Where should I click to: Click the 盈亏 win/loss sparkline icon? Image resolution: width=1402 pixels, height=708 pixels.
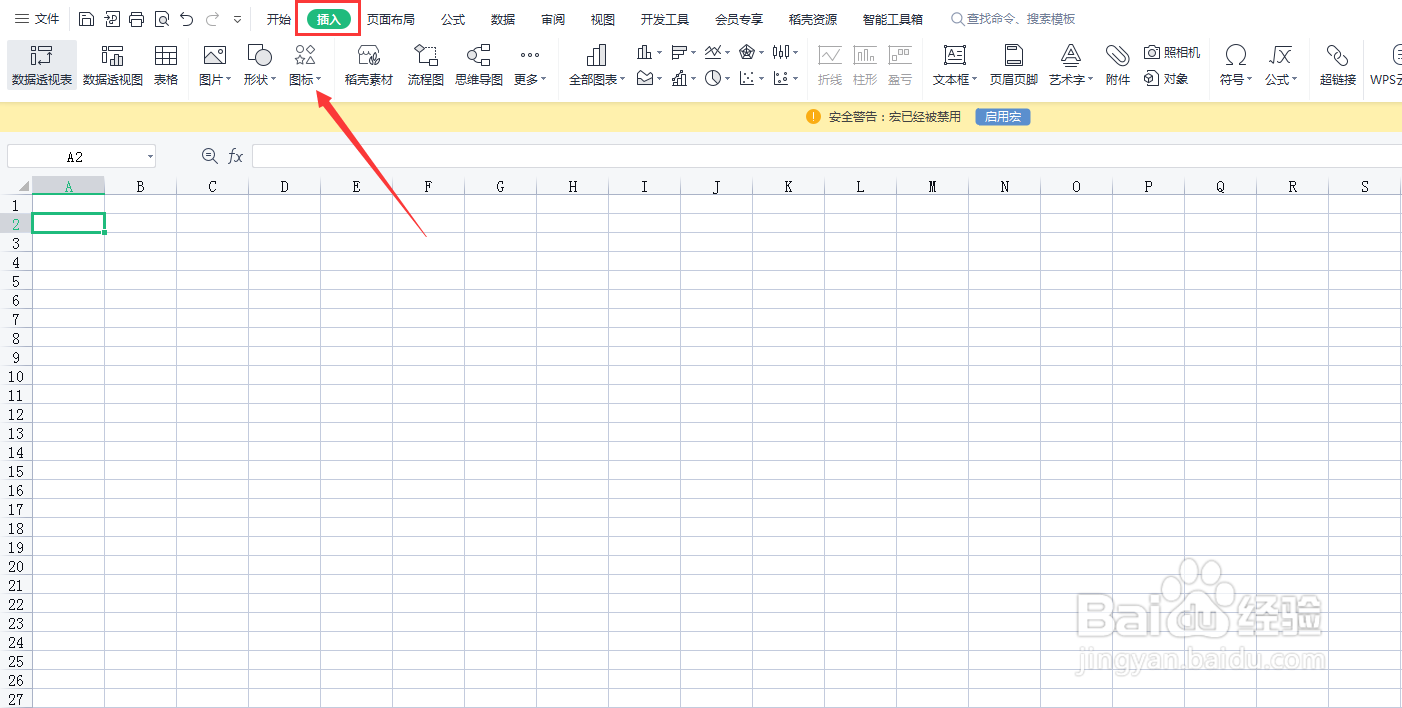[900, 65]
